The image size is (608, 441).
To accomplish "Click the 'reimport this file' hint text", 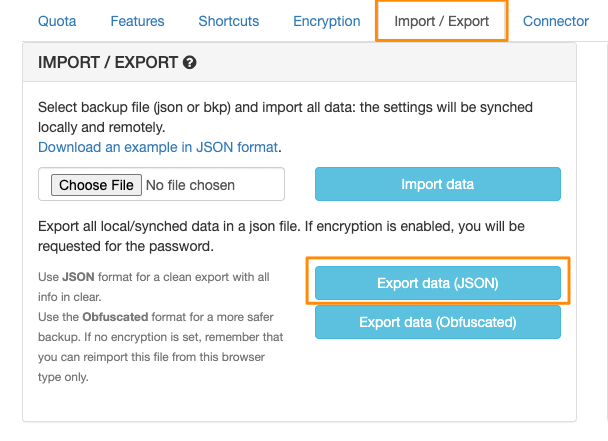I will tap(151, 357).
